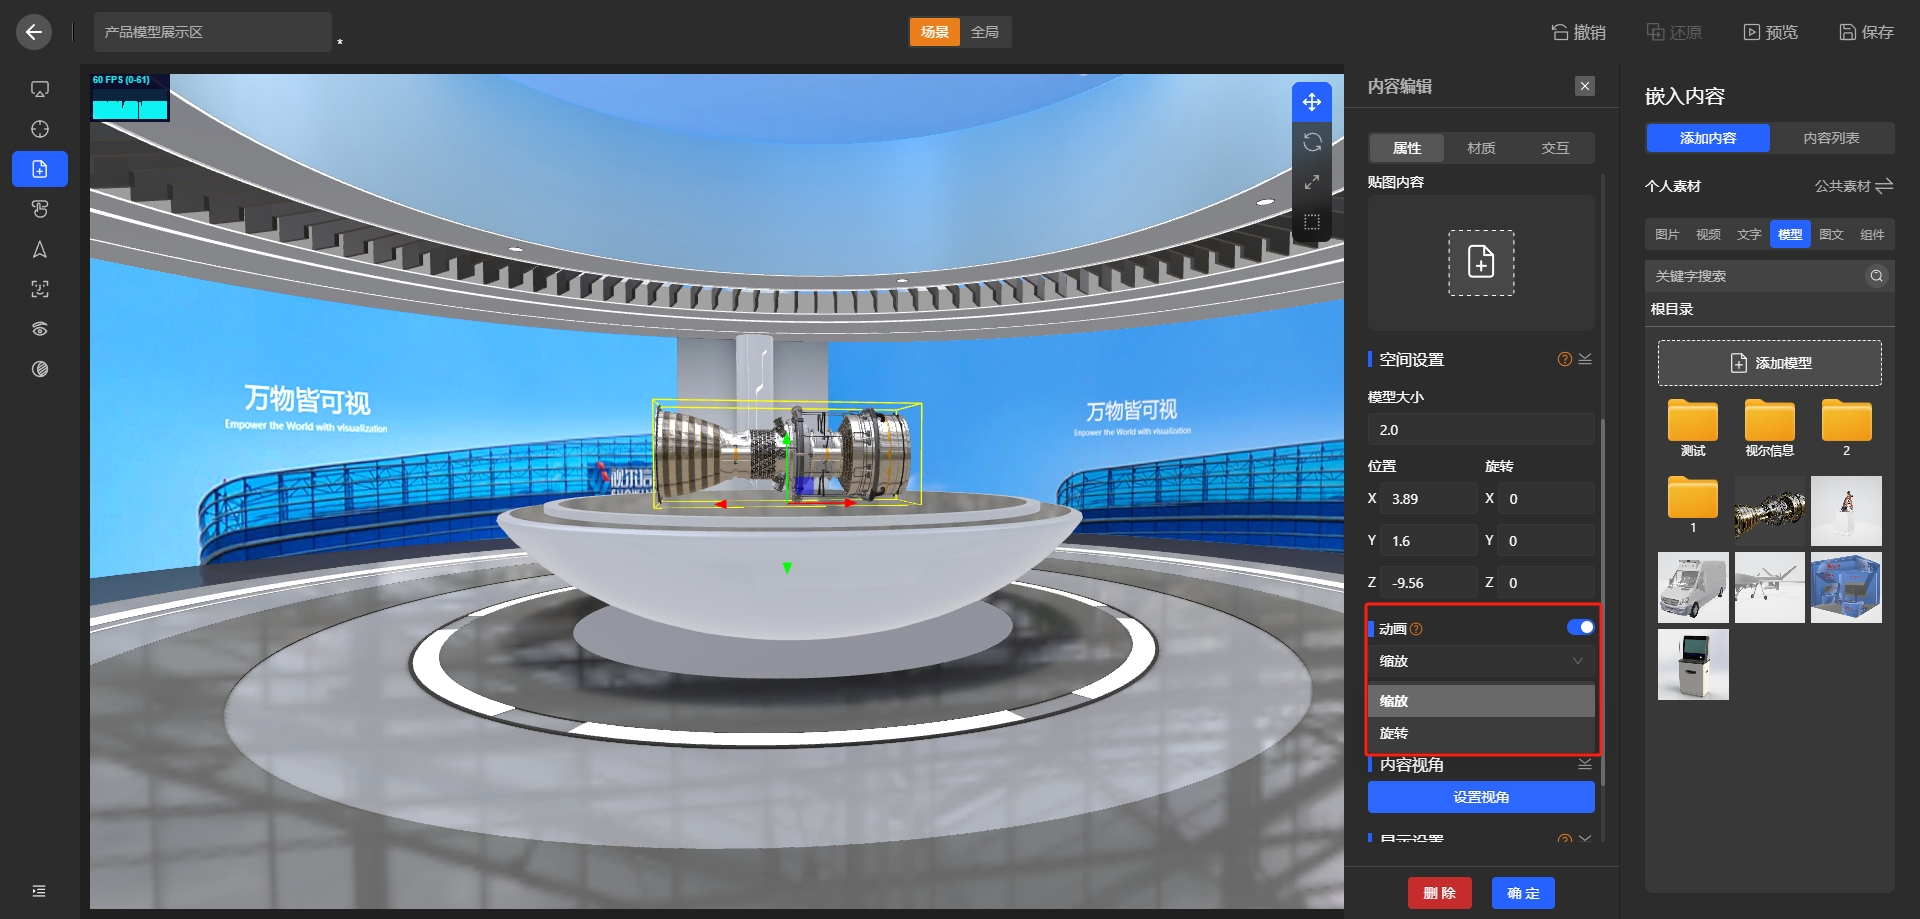
Task: Toggle the 动画 animation switch off
Action: (x=1581, y=627)
